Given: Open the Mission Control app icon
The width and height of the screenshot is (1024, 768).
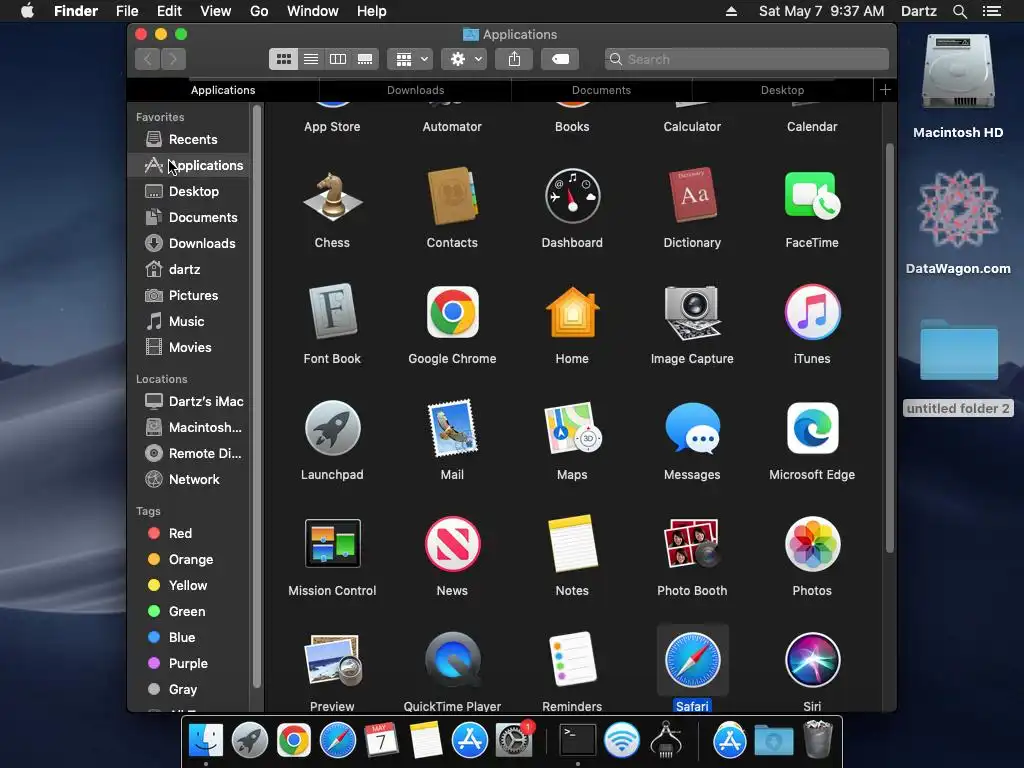Looking at the screenshot, I should point(332,543).
